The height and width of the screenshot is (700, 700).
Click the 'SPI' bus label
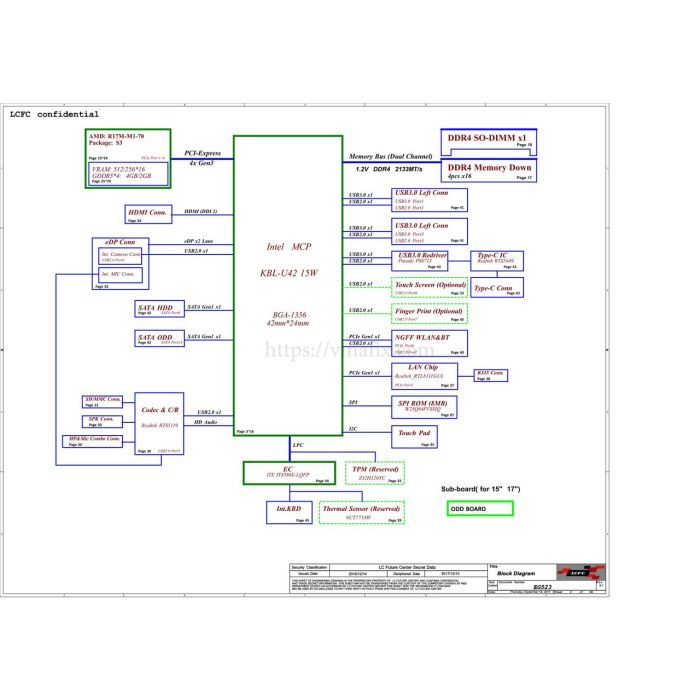click(x=353, y=403)
